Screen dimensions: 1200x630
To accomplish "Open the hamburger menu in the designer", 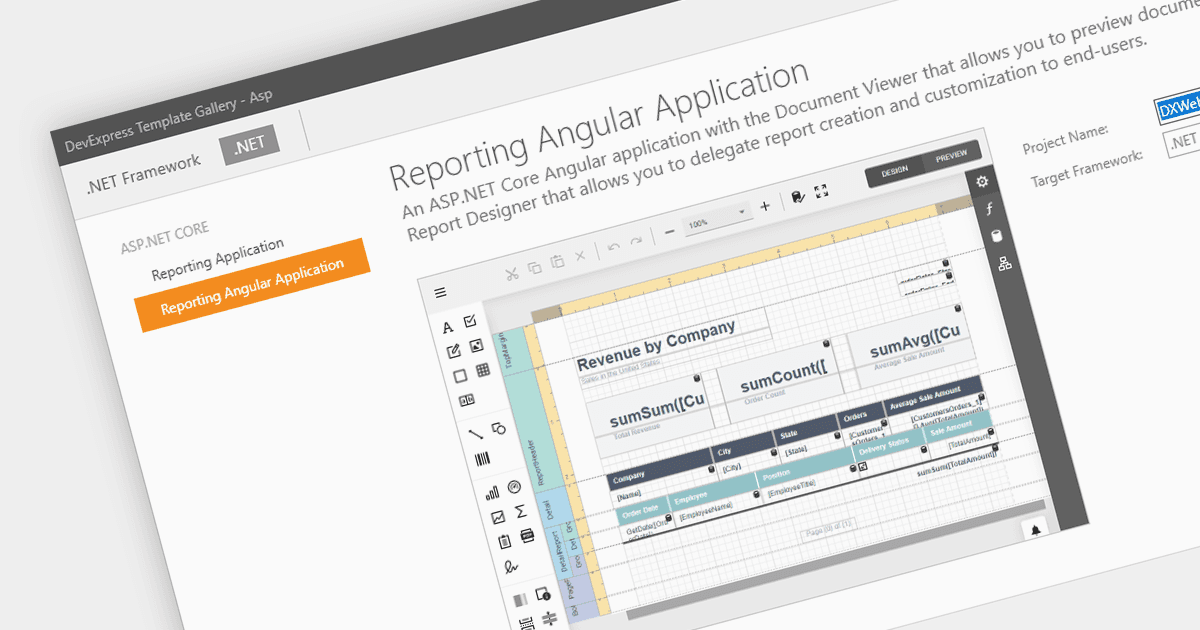I will pos(440,293).
